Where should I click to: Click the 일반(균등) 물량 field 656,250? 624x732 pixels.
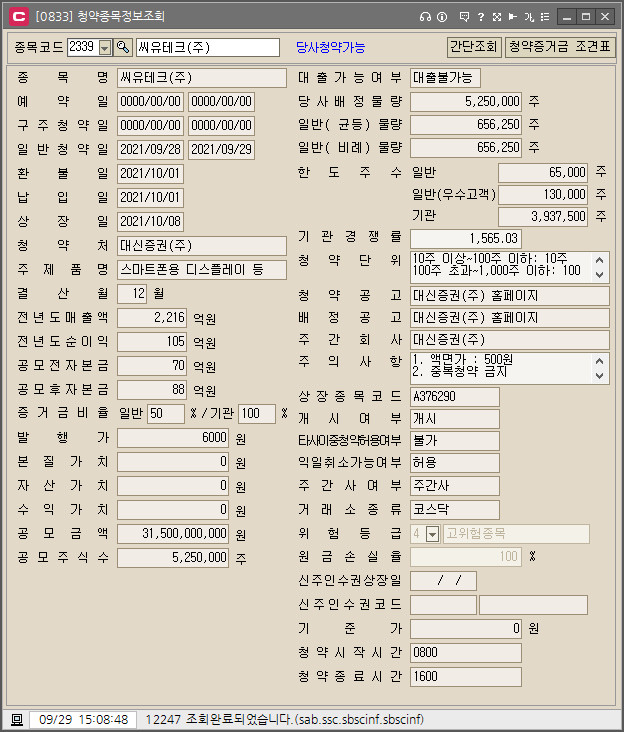(x=466, y=125)
